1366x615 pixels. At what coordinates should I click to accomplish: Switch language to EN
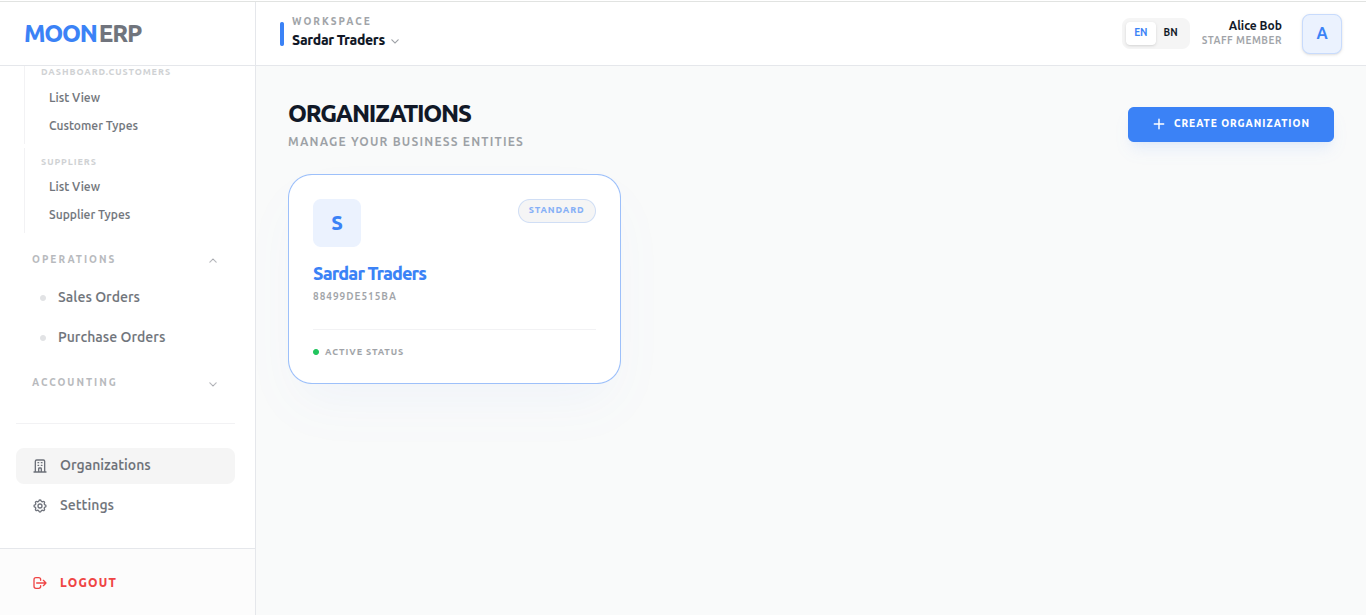point(1140,32)
